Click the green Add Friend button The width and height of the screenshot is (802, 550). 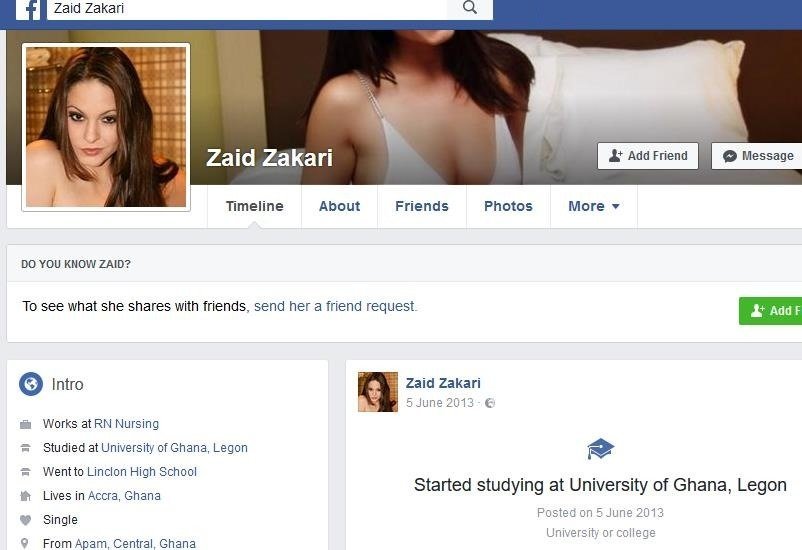[770, 311]
